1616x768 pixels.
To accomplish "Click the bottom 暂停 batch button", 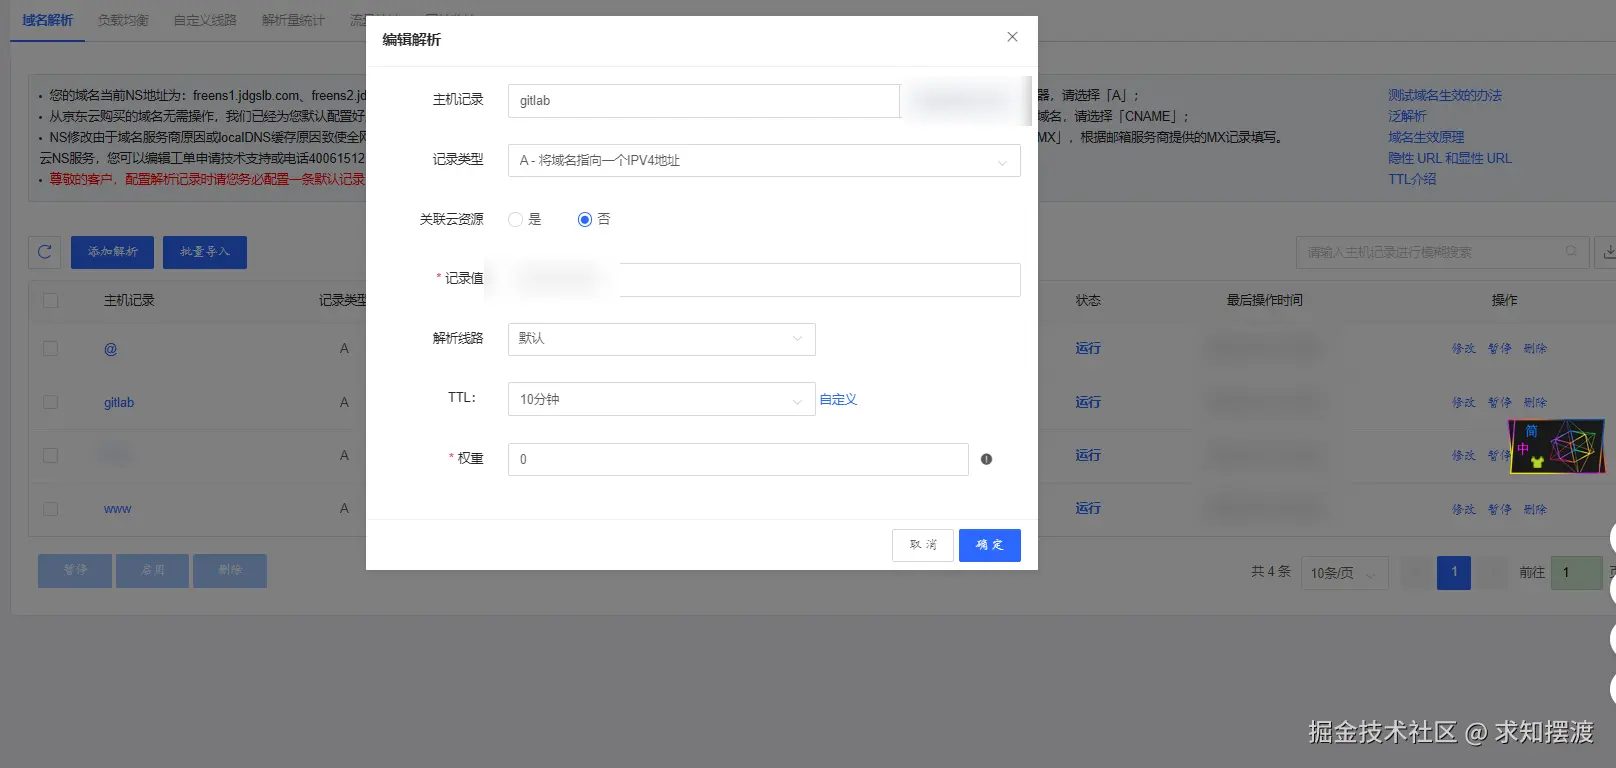I will [x=75, y=571].
